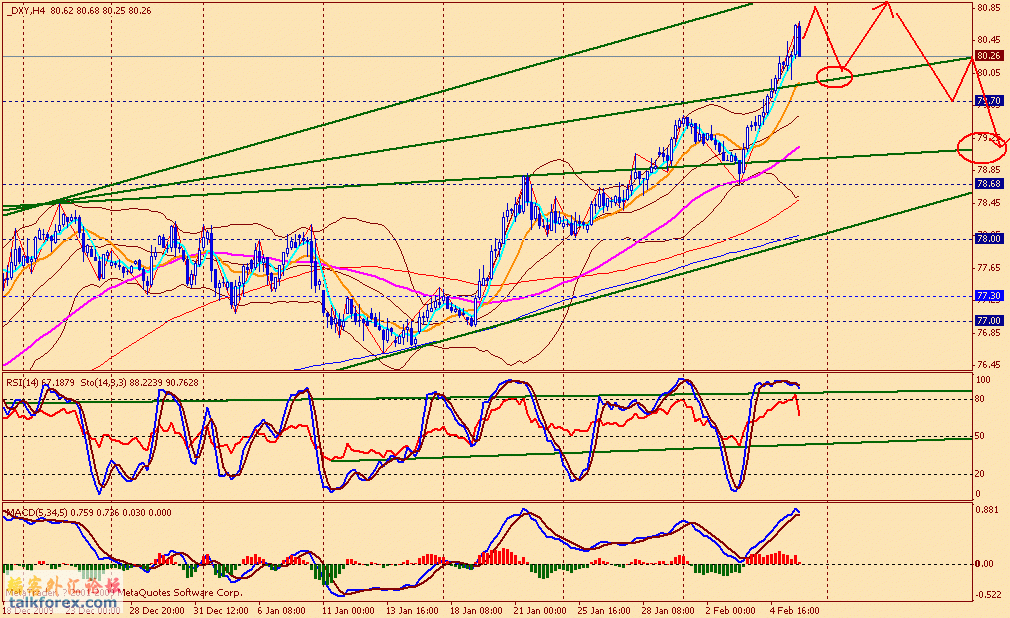1010x618 pixels.
Task: Click the 20 level on RSI scale
Action: 980,474
